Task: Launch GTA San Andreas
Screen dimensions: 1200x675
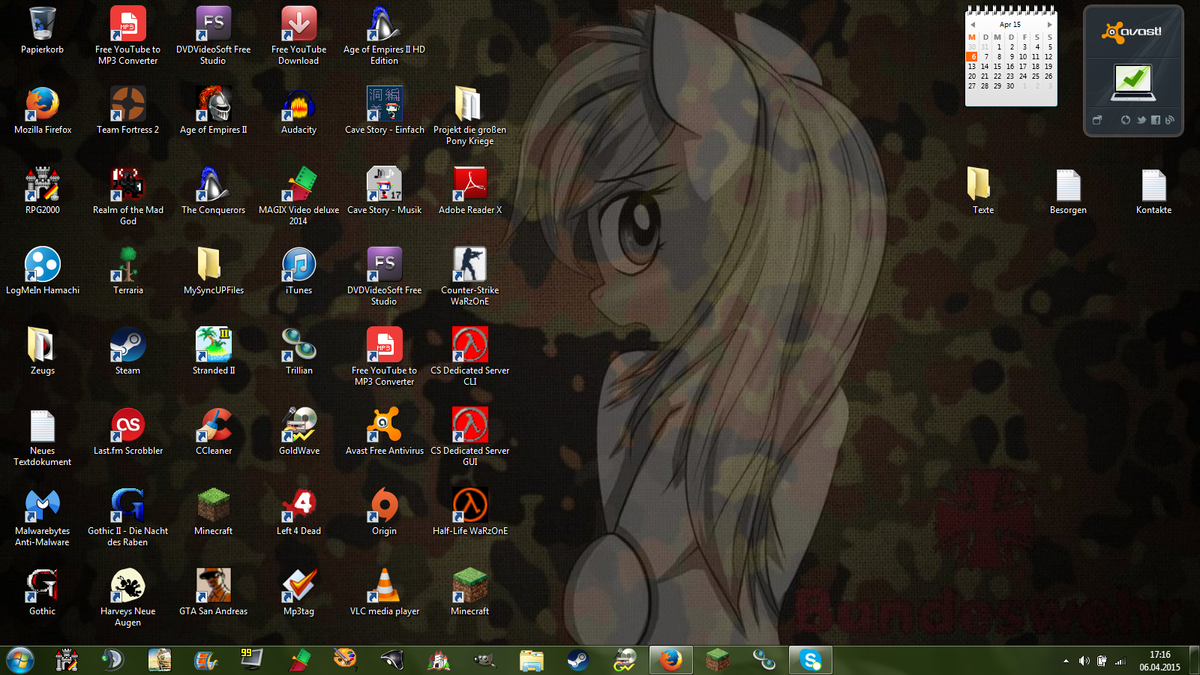Action: (214, 592)
